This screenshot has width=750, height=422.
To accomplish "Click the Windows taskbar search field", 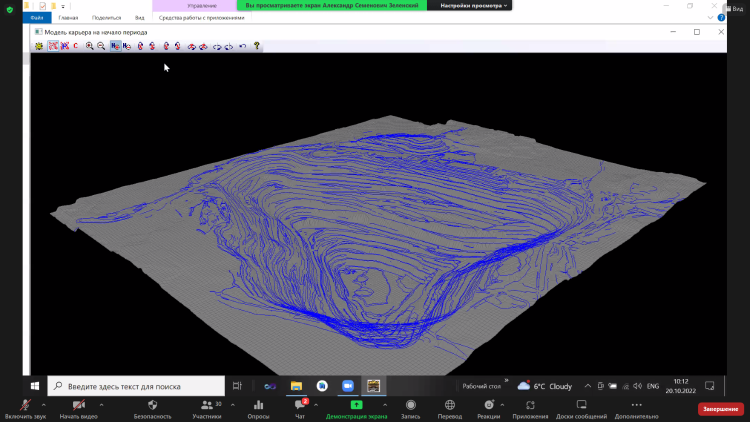I will 135,385.
